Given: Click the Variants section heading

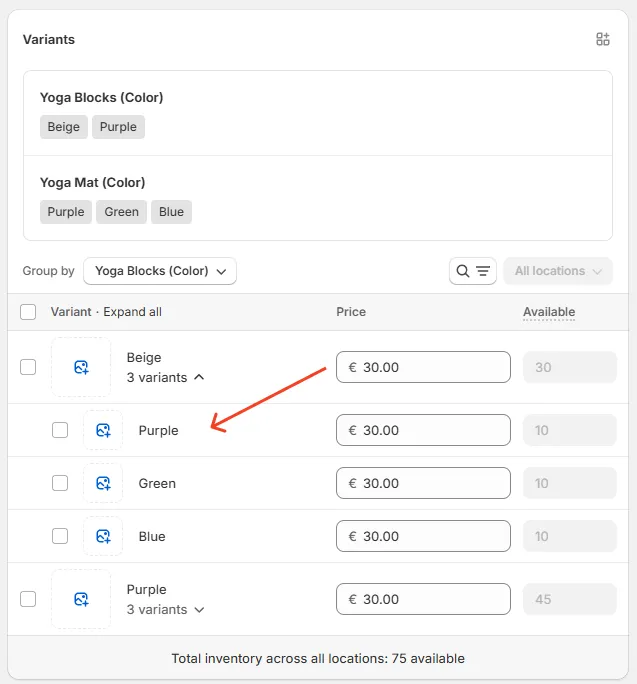Looking at the screenshot, I should pyautogui.click(x=49, y=39).
